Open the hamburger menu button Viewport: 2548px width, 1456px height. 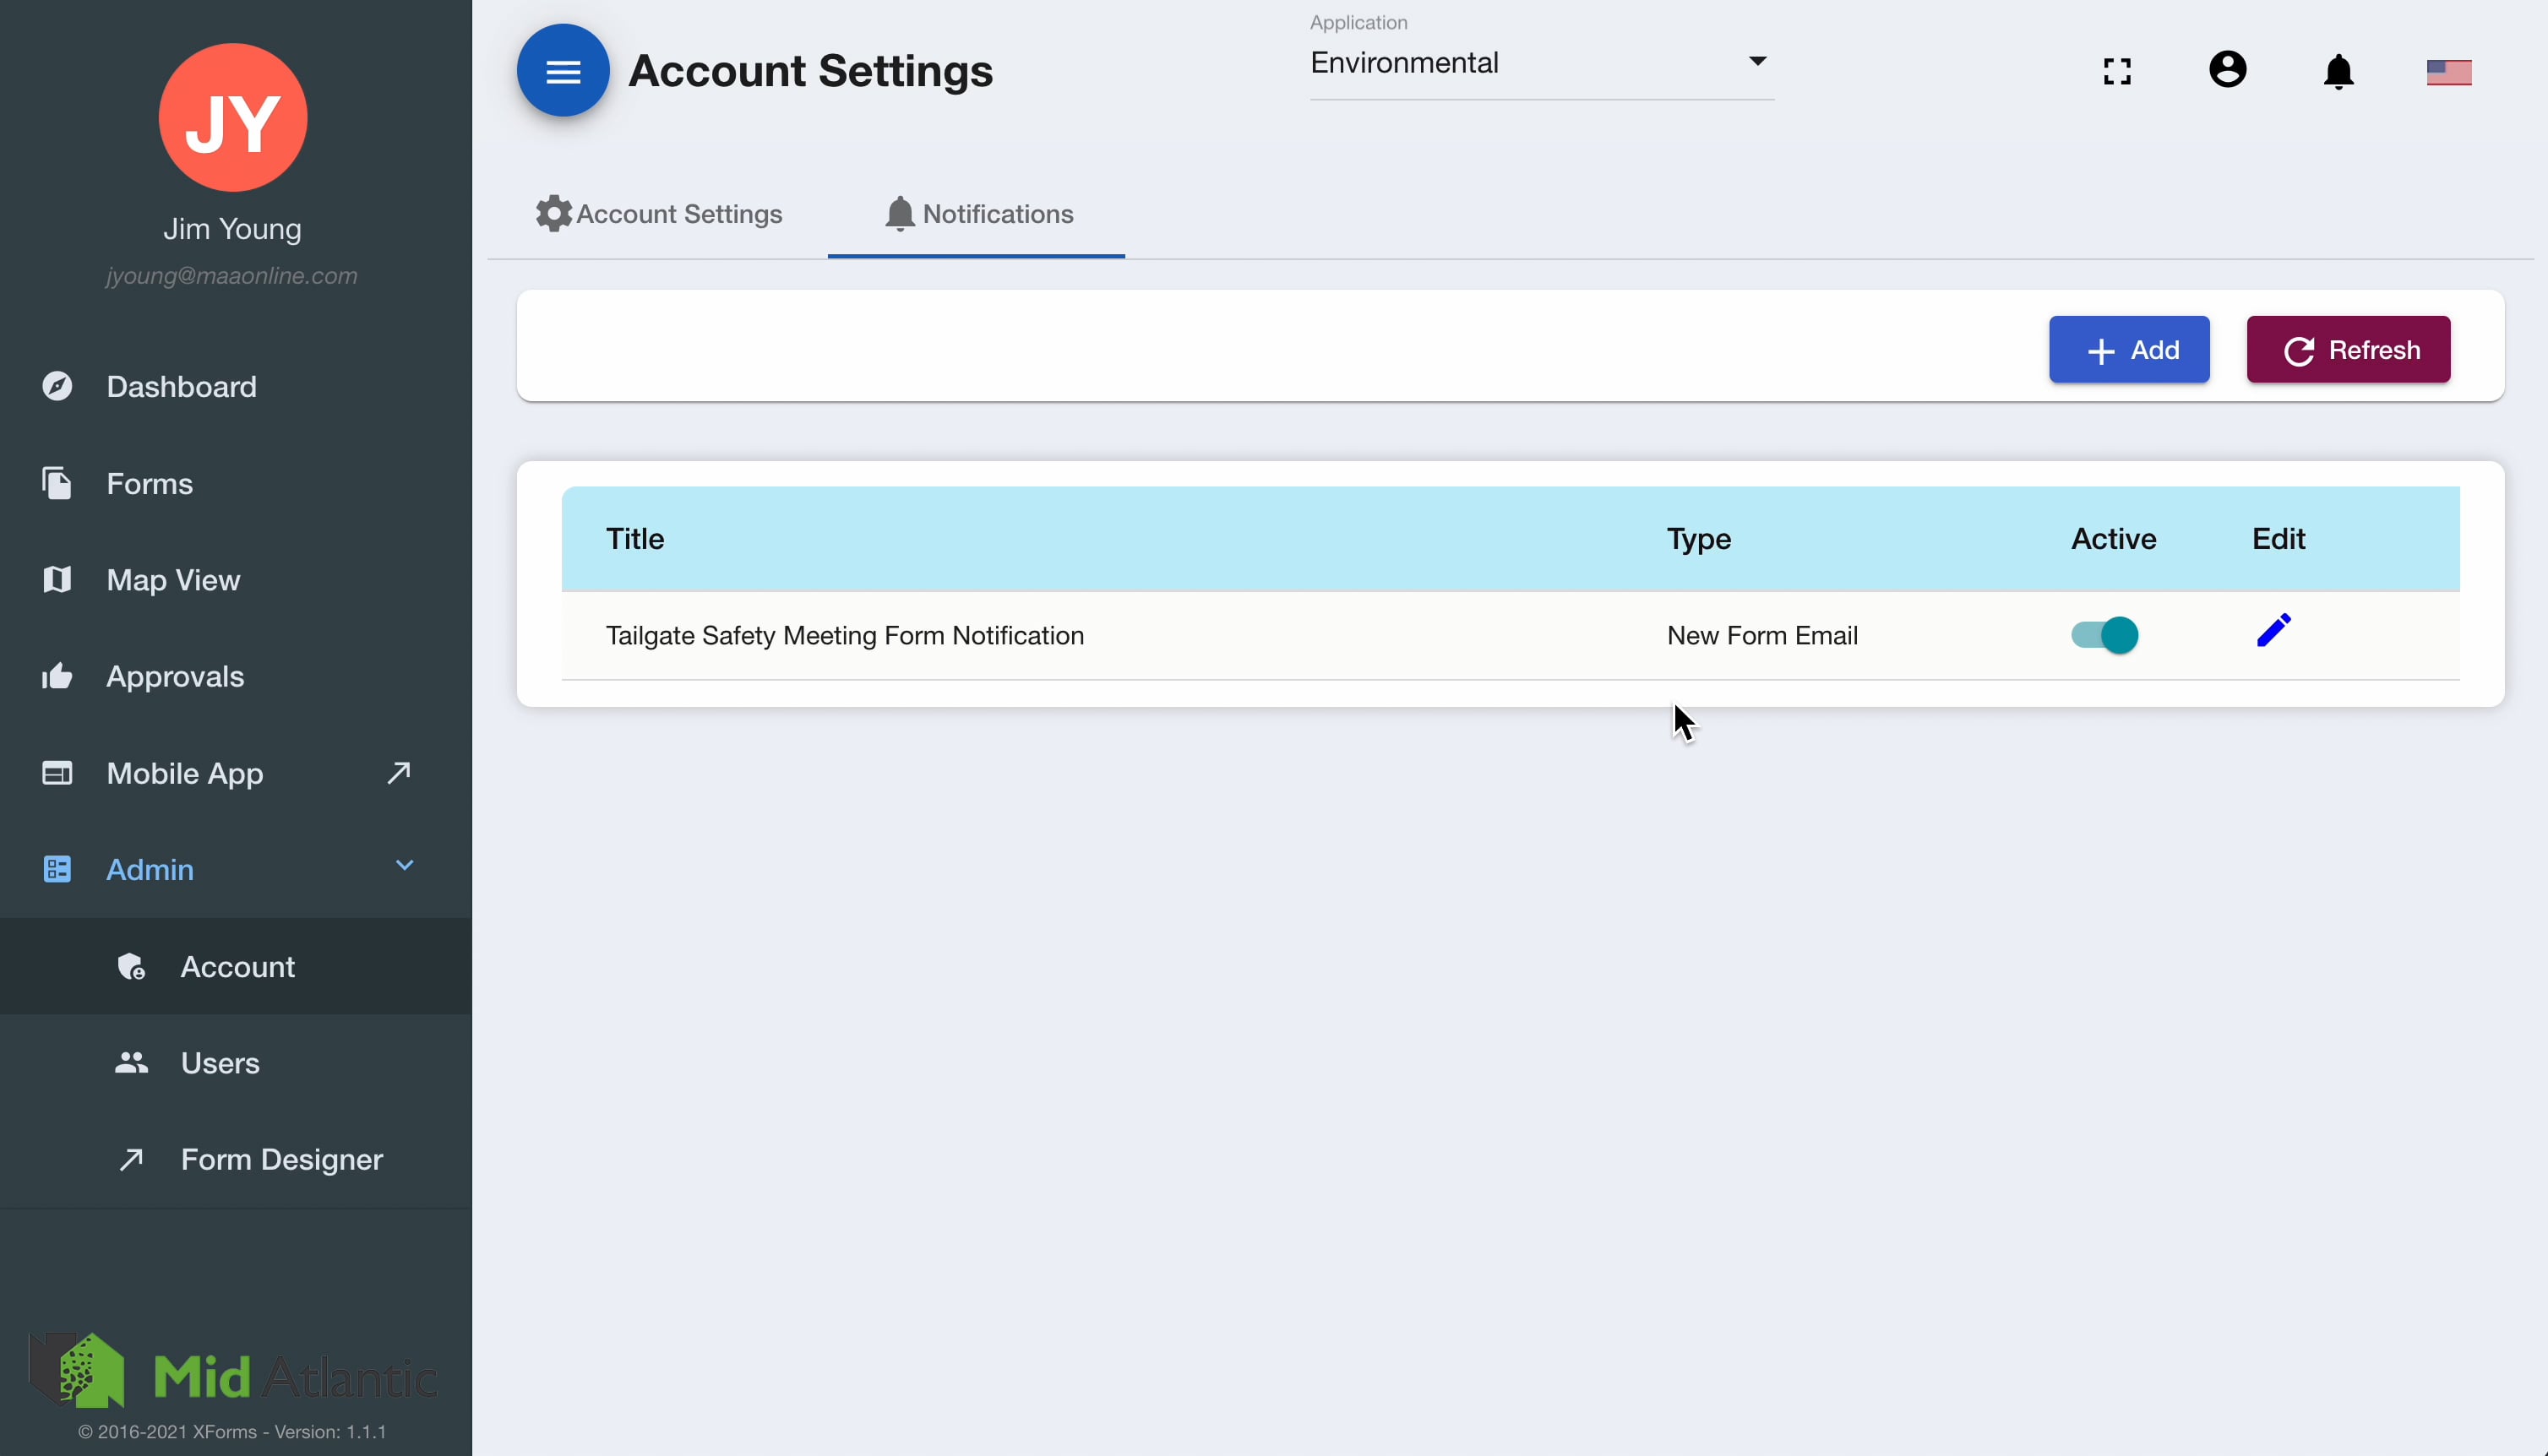[563, 71]
